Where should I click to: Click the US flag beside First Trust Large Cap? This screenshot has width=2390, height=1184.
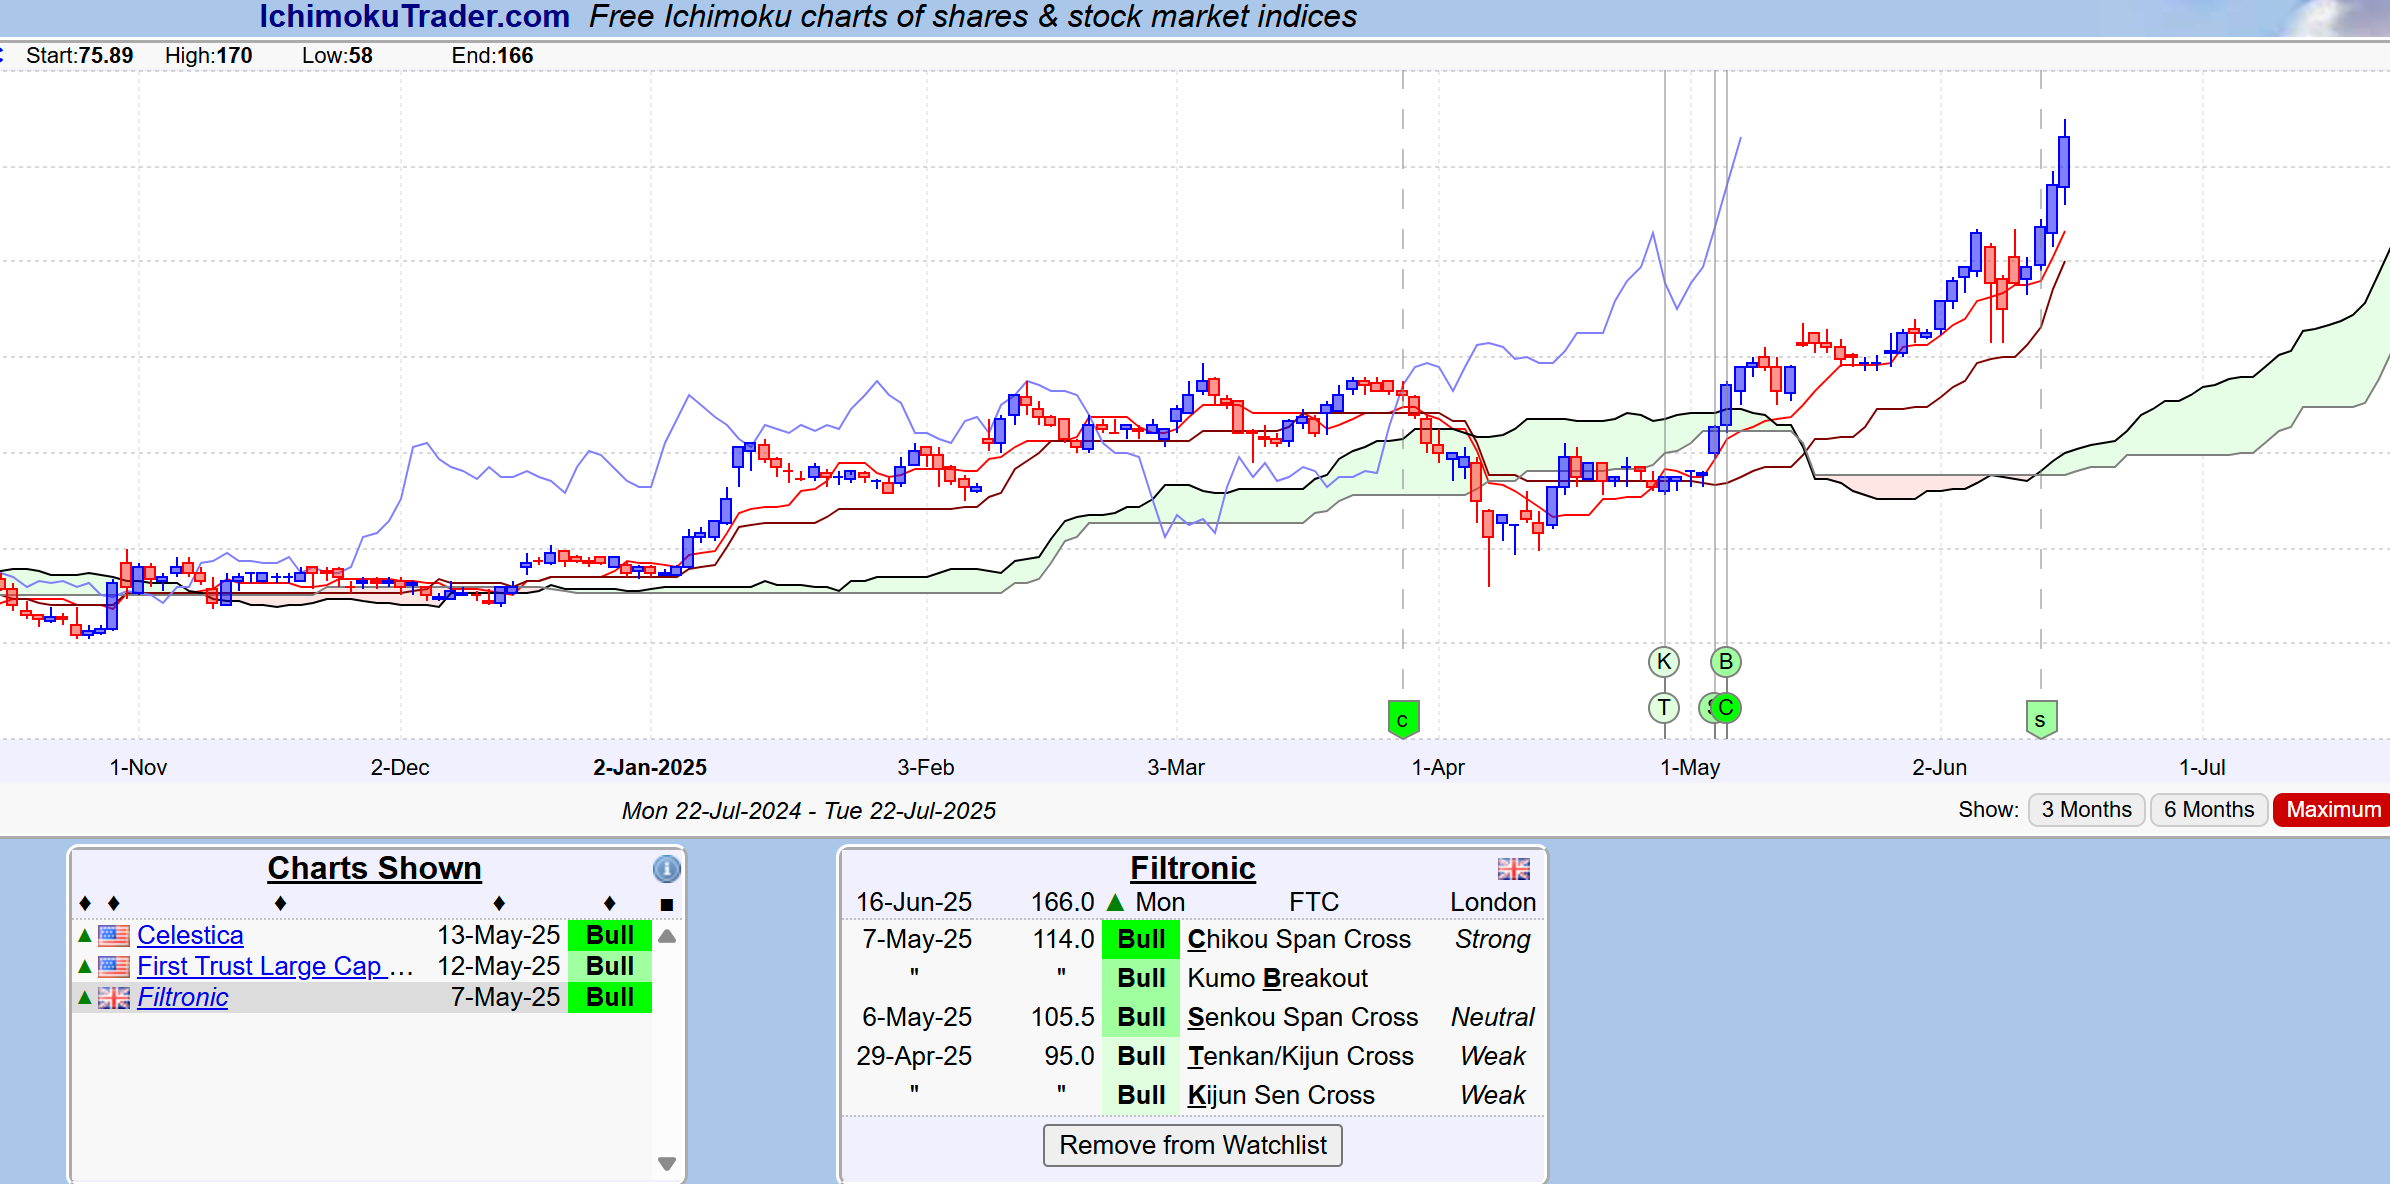pos(114,966)
